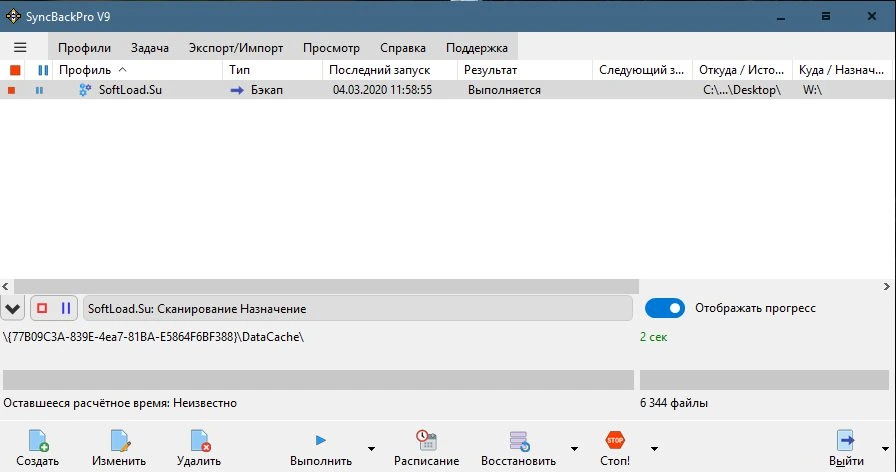Click the SyncBackPro logo in title bar
The width and height of the screenshot is (896, 472).
pos(13,17)
